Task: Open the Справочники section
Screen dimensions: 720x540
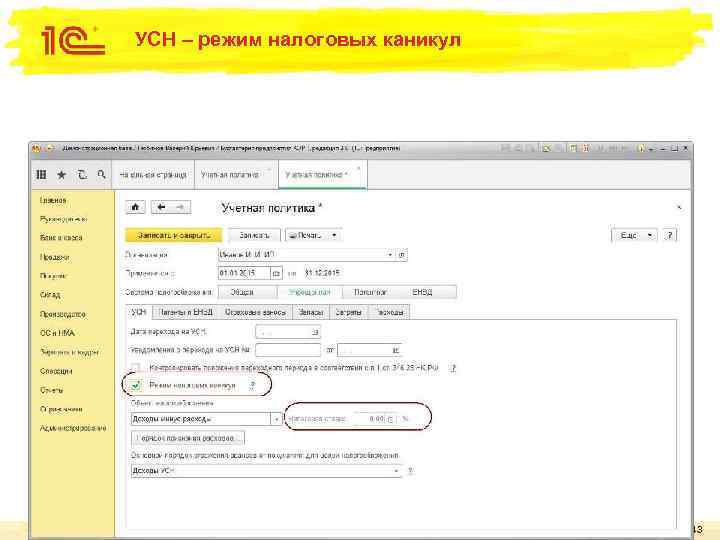Action: pyautogui.click(x=62, y=409)
